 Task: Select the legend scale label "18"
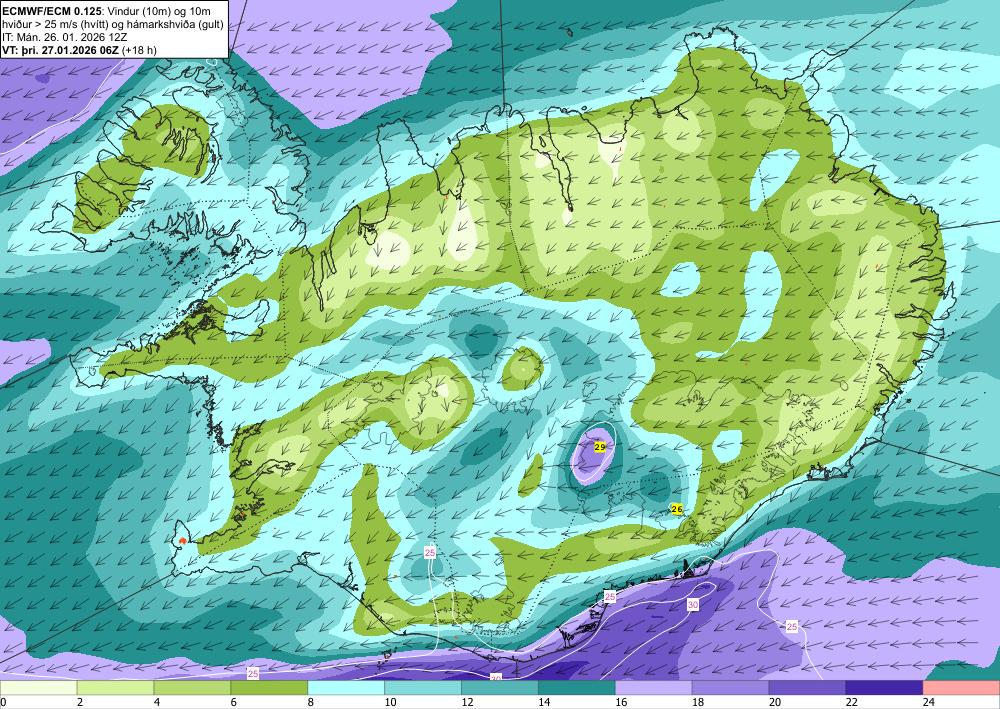698,703
